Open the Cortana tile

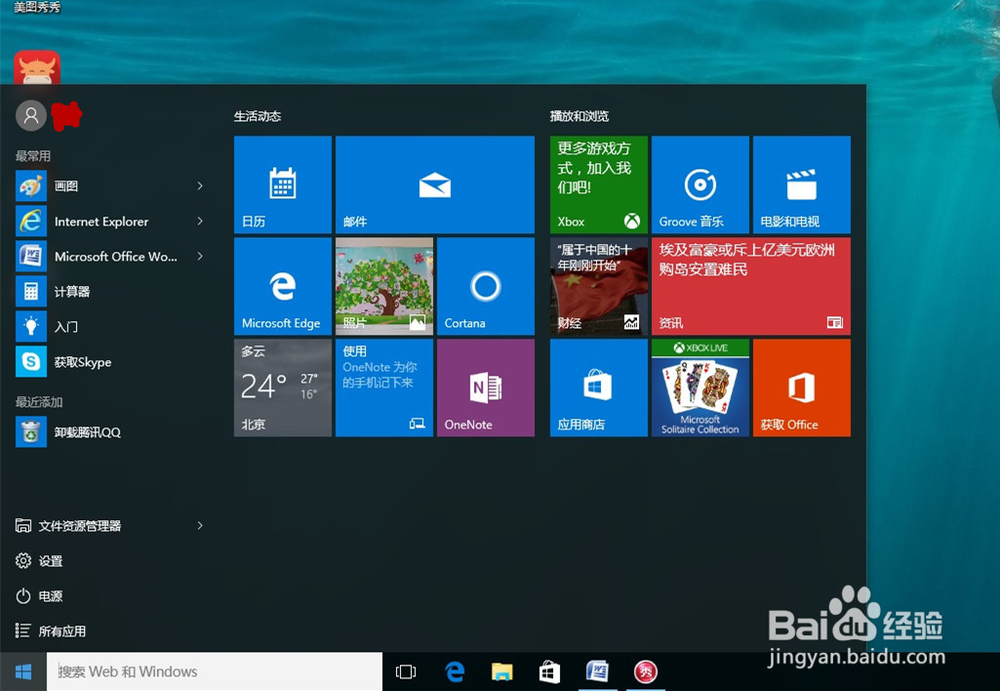485,286
